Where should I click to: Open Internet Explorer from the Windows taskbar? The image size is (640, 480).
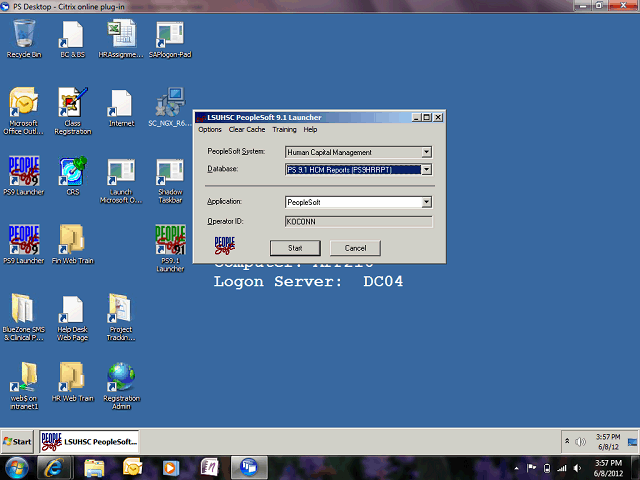point(55,468)
